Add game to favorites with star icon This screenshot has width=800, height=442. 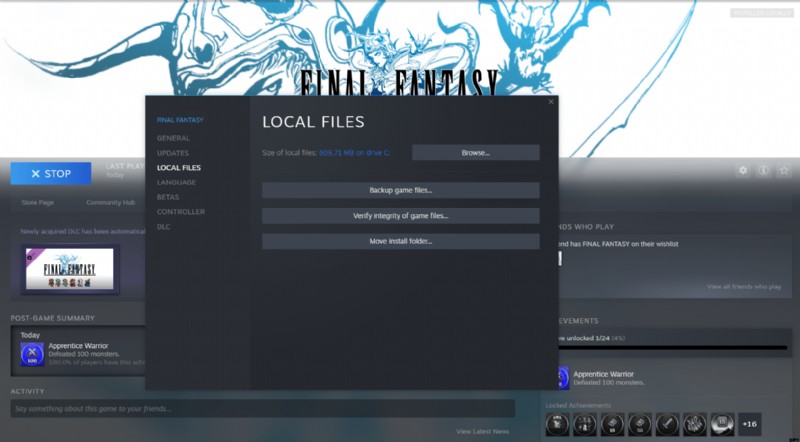[784, 171]
